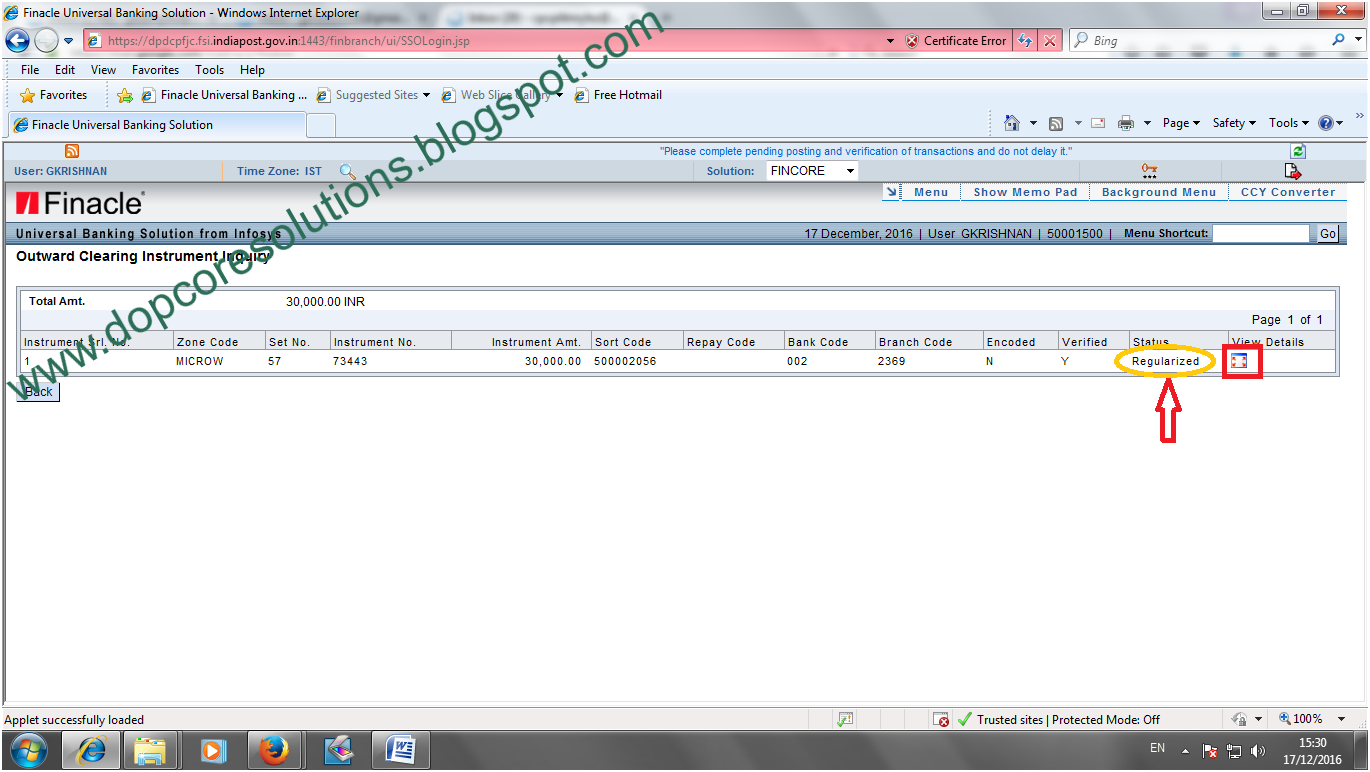
Task: Click the Background Menu link
Action: tap(1159, 192)
